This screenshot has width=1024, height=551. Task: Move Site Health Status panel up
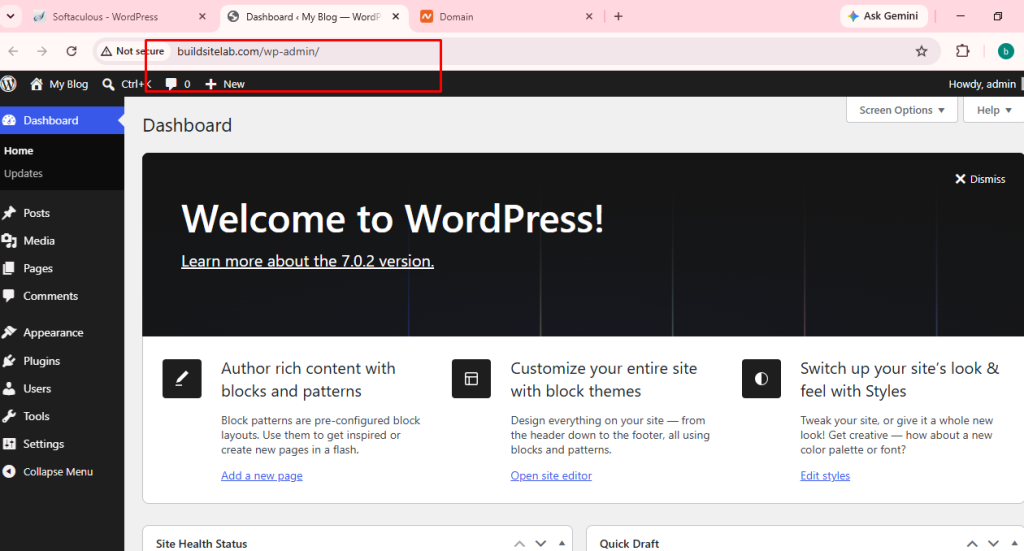[x=520, y=544]
